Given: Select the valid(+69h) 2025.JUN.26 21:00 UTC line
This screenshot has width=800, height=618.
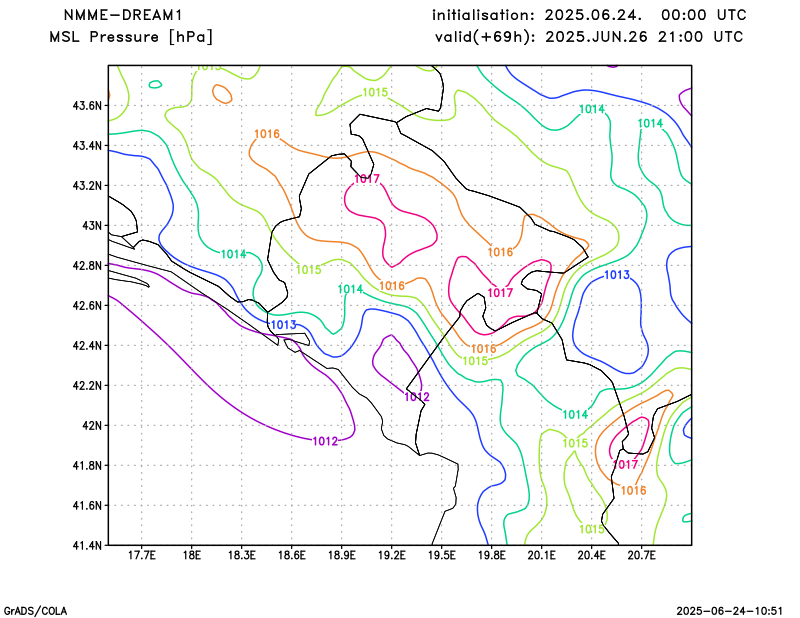Looking at the screenshot, I should (589, 37).
